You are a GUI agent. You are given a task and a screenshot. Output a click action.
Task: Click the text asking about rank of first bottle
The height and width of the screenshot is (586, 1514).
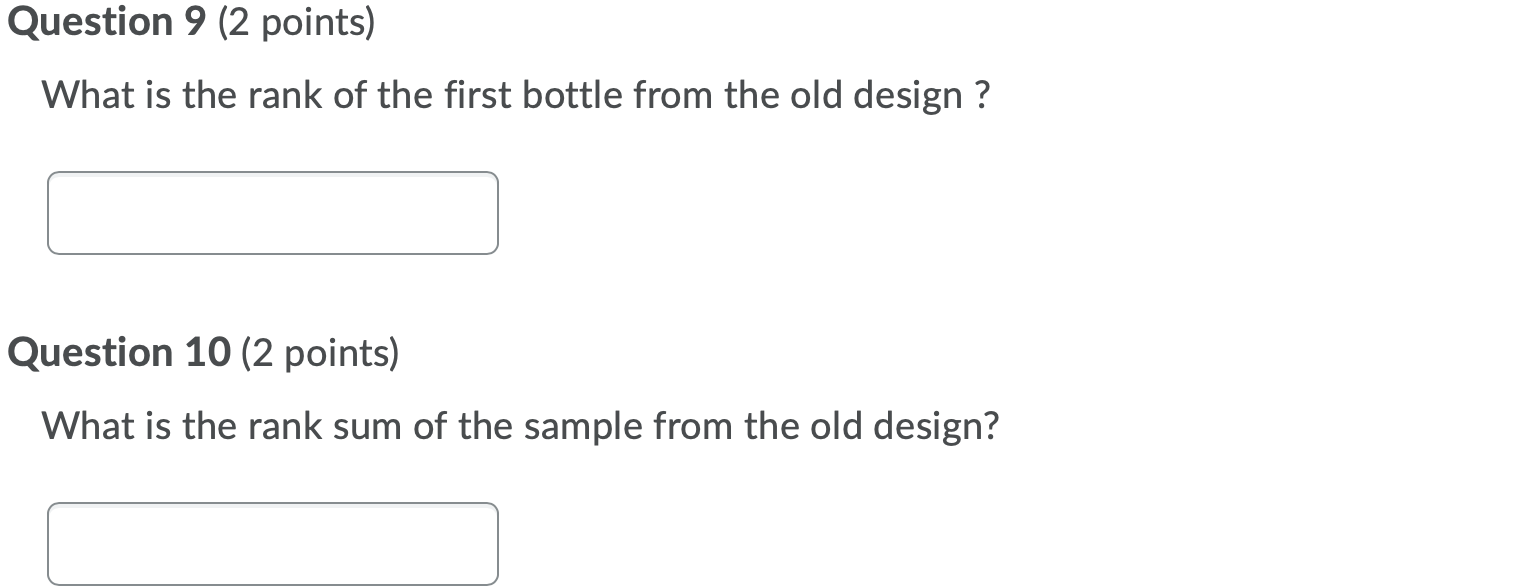click(515, 95)
